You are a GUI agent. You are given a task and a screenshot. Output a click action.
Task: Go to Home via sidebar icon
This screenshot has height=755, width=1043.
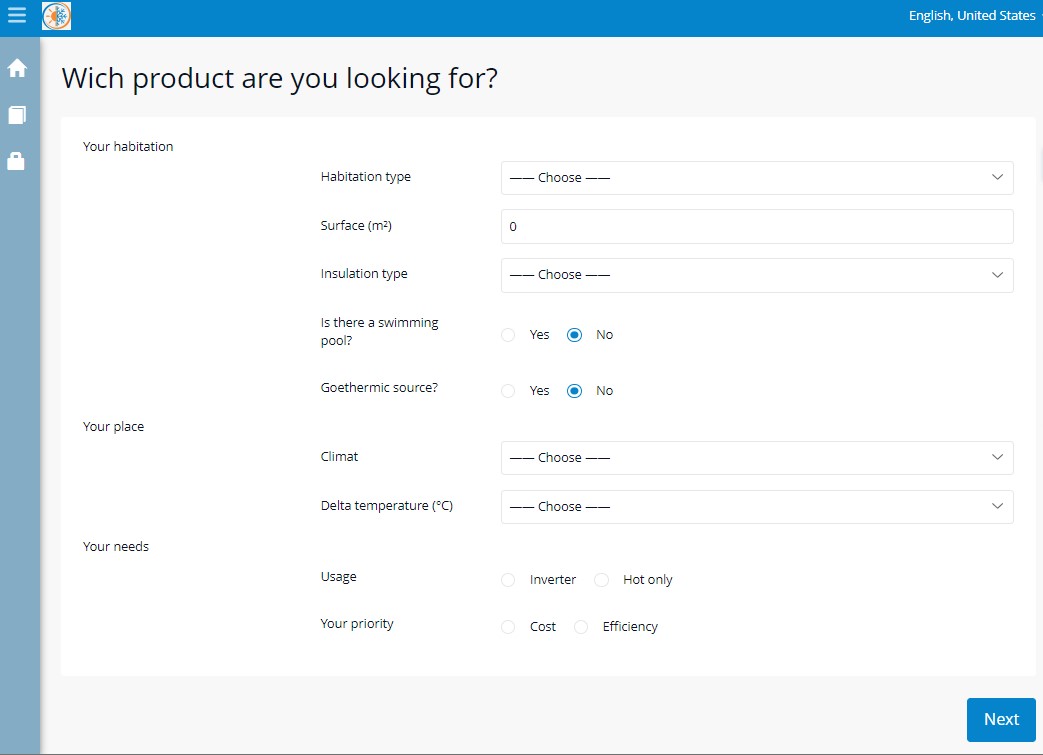17,68
